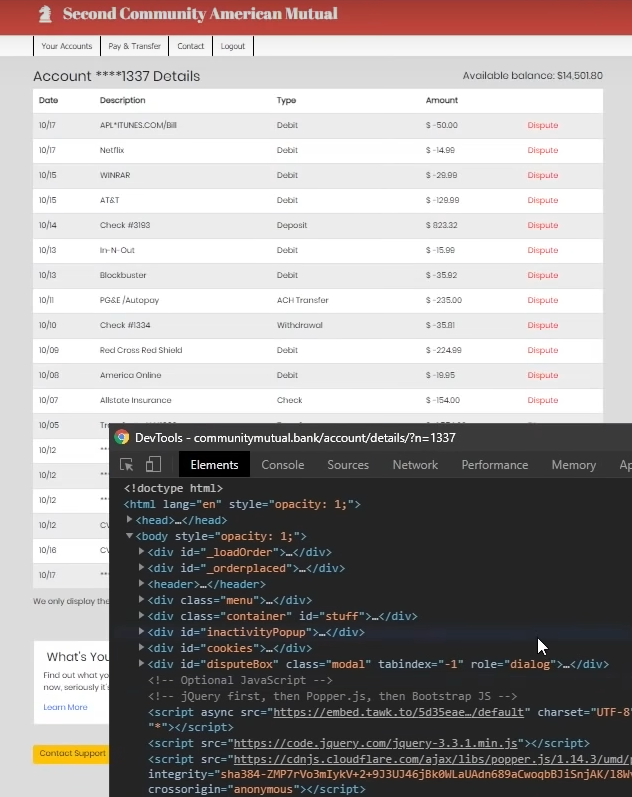Viewport: 632px width, 797px height.
Task: Dispute the AT&T debit charge
Action: point(542,200)
